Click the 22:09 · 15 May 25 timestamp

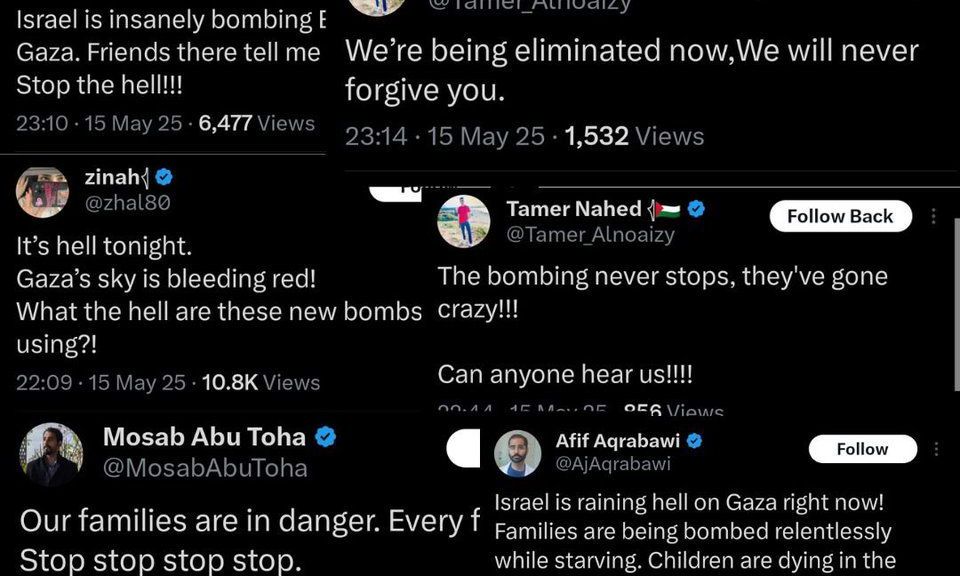(100, 382)
